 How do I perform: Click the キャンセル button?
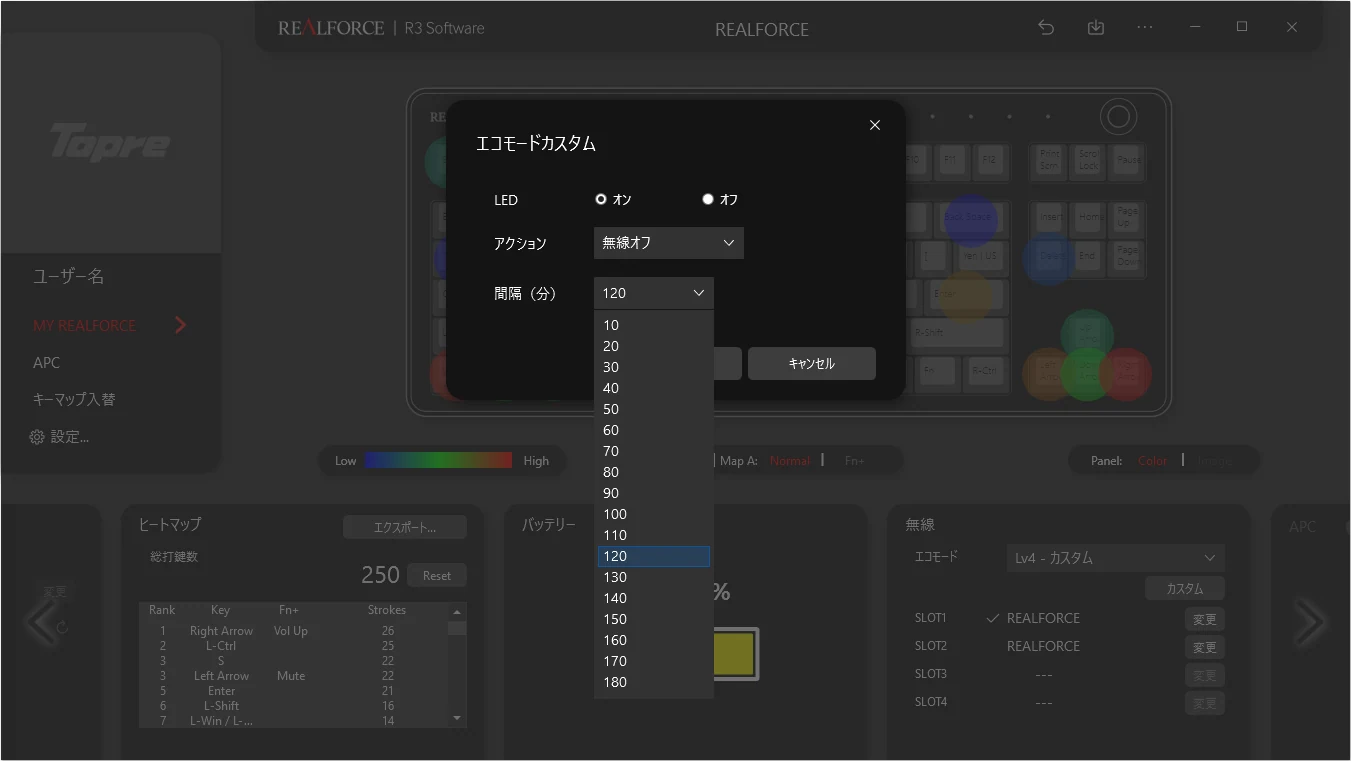point(812,364)
